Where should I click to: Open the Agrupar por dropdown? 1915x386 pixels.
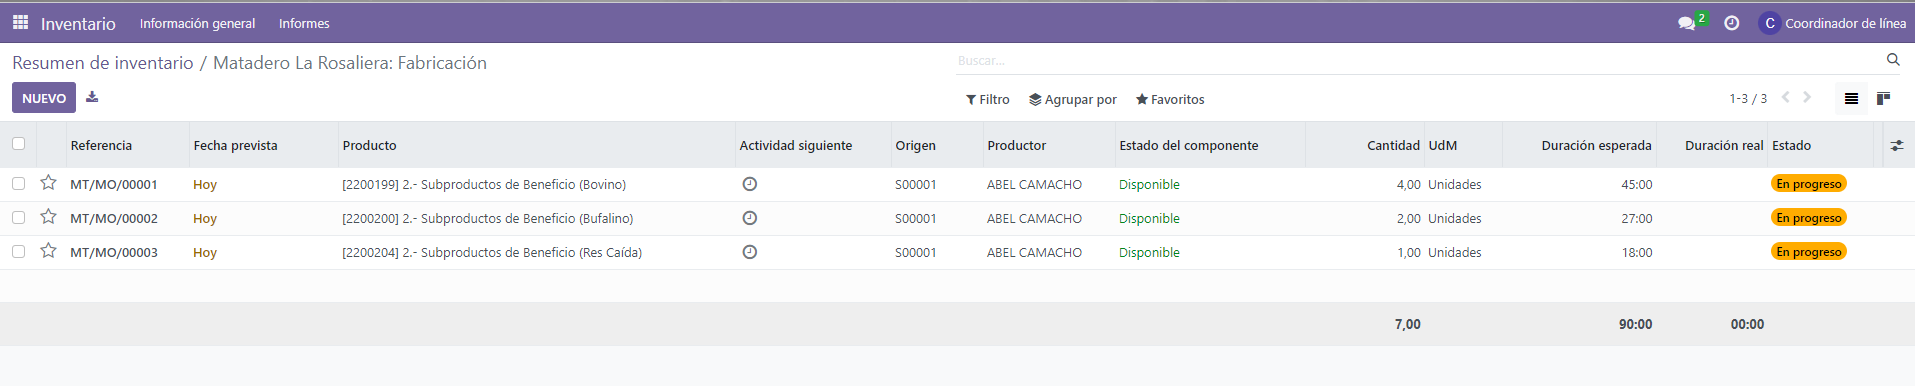pos(1073,99)
